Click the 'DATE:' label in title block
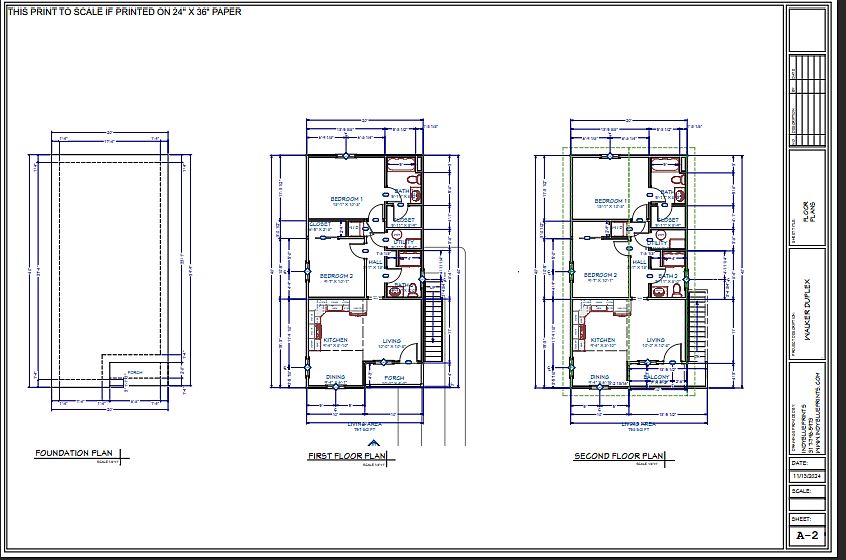The image size is (846, 560). pos(800,463)
